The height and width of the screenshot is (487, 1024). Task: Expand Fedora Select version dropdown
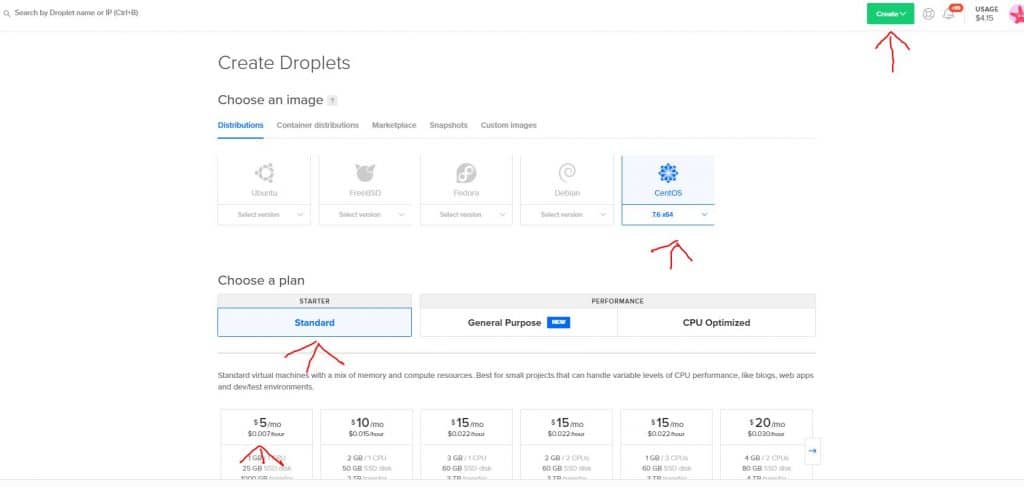pos(466,215)
